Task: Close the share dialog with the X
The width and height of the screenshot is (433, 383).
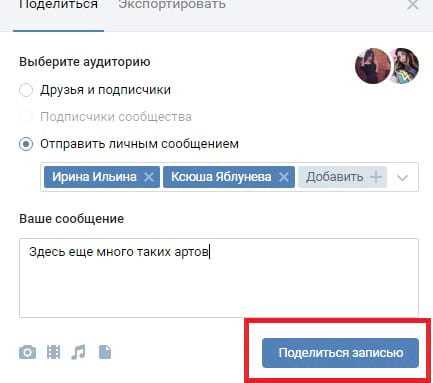Action: (413, 5)
